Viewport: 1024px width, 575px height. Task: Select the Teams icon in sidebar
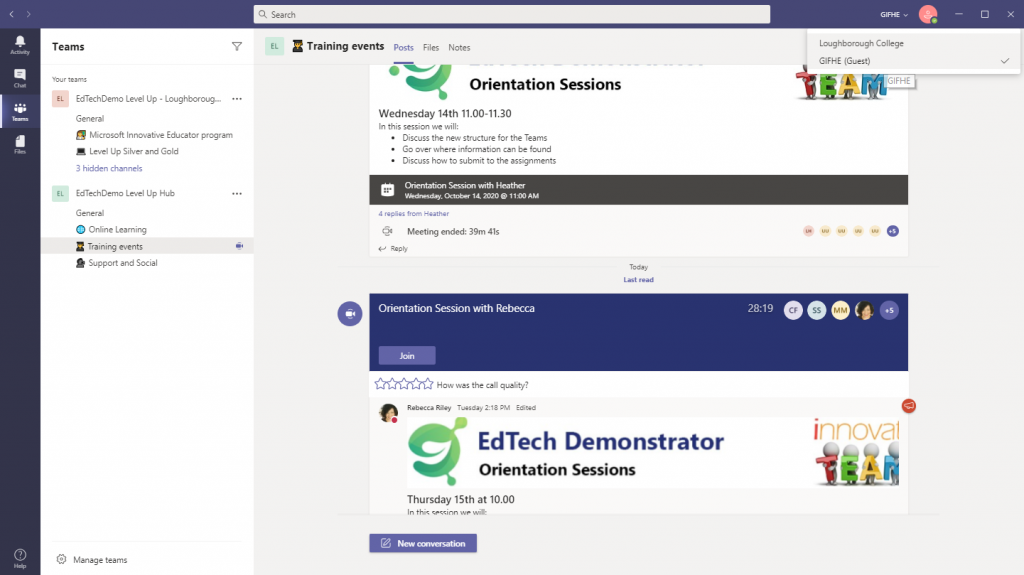click(20, 111)
